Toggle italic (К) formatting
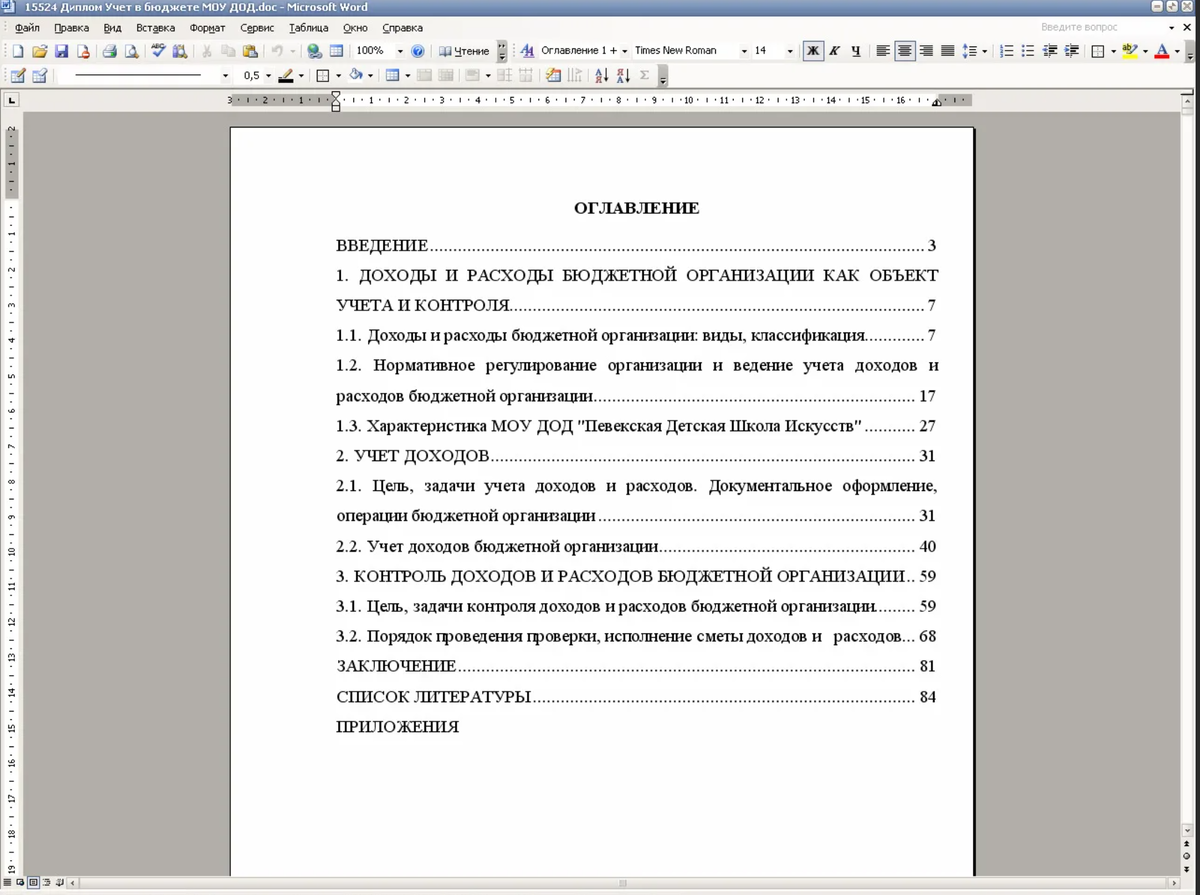 [834, 51]
